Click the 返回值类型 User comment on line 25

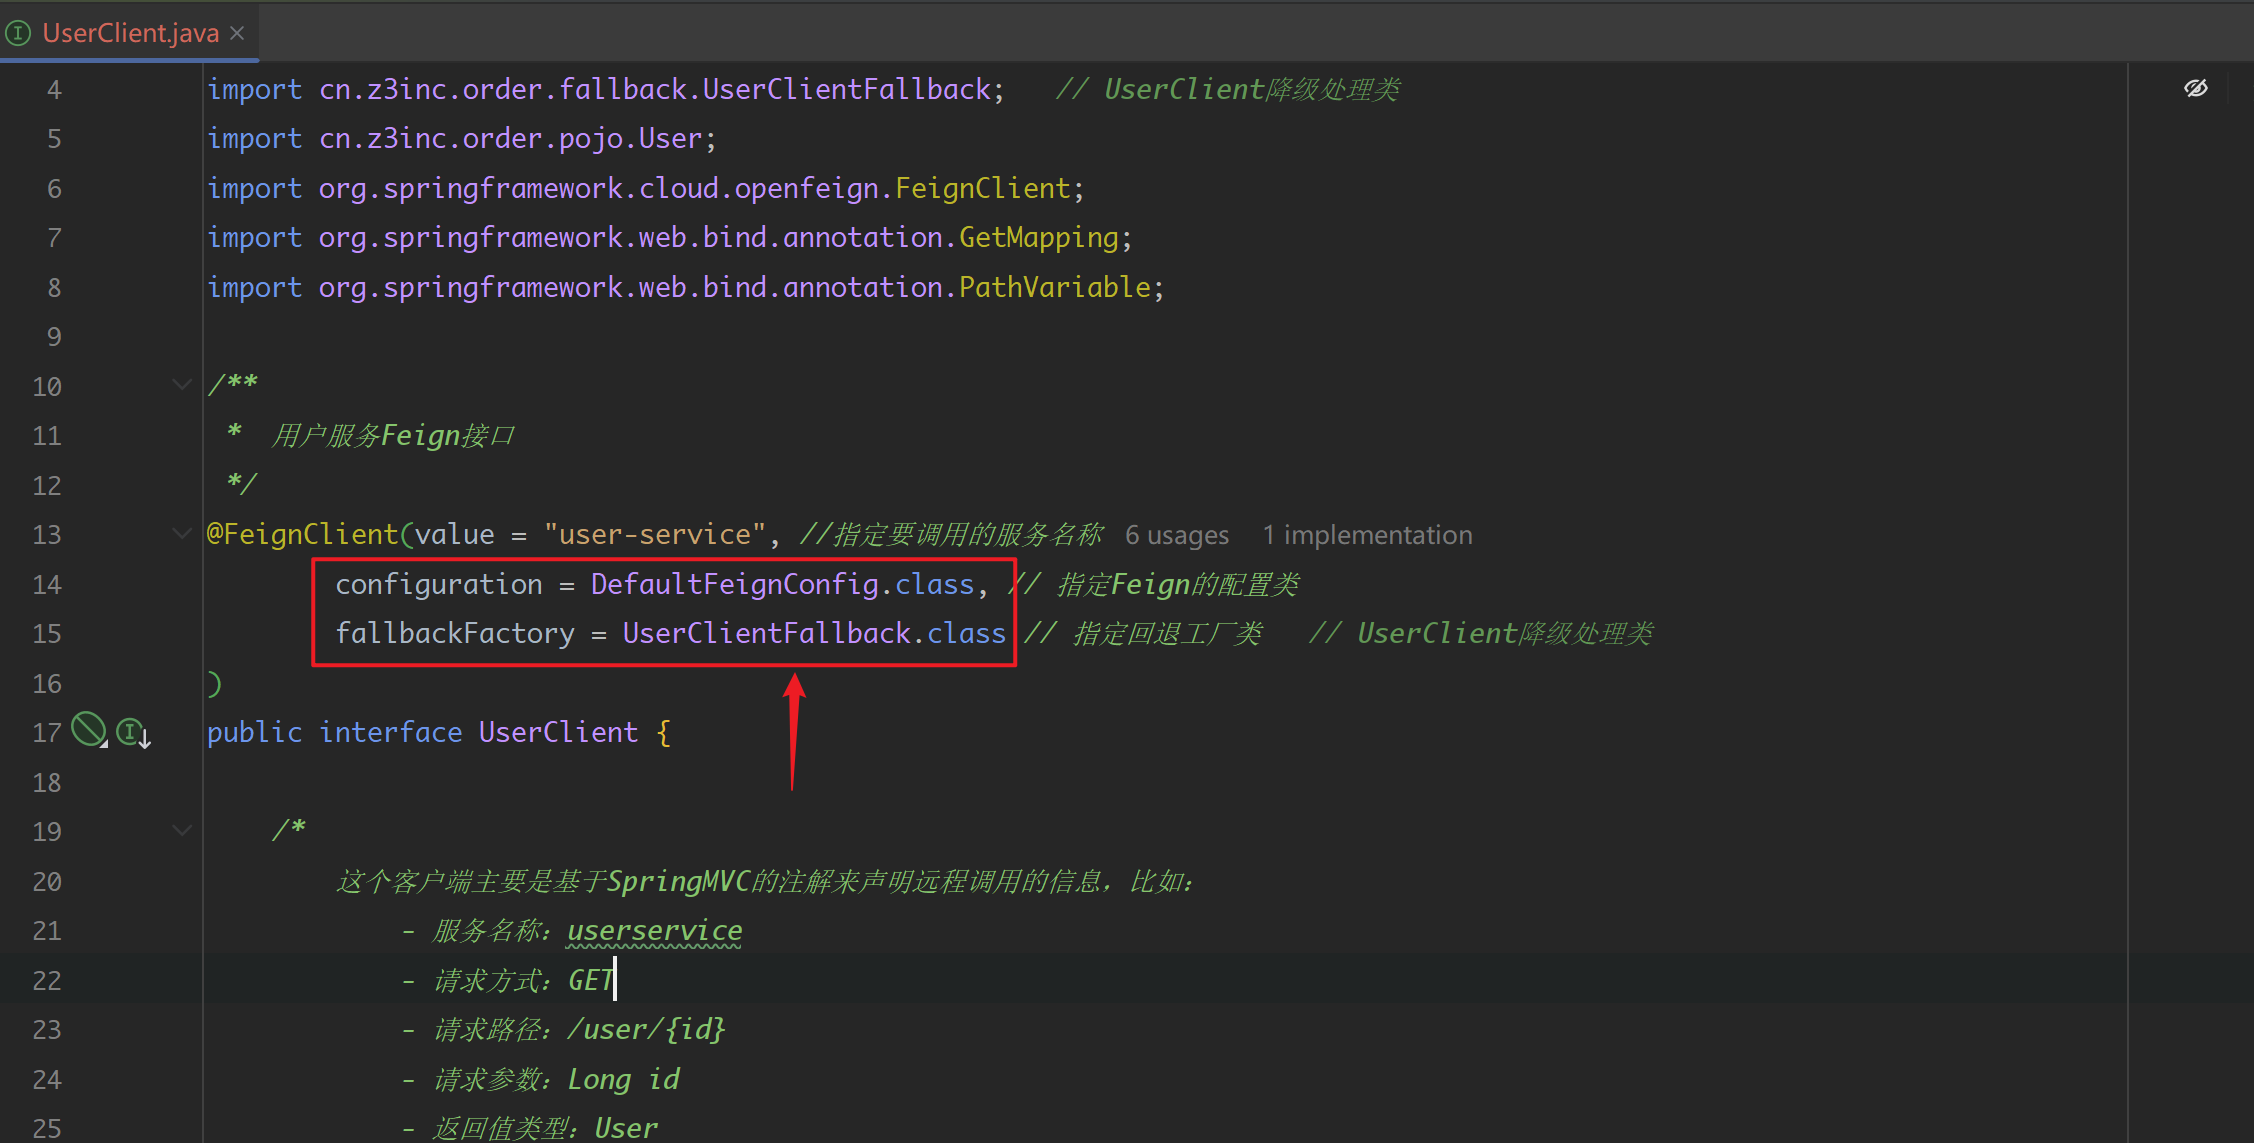[545, 1128]
